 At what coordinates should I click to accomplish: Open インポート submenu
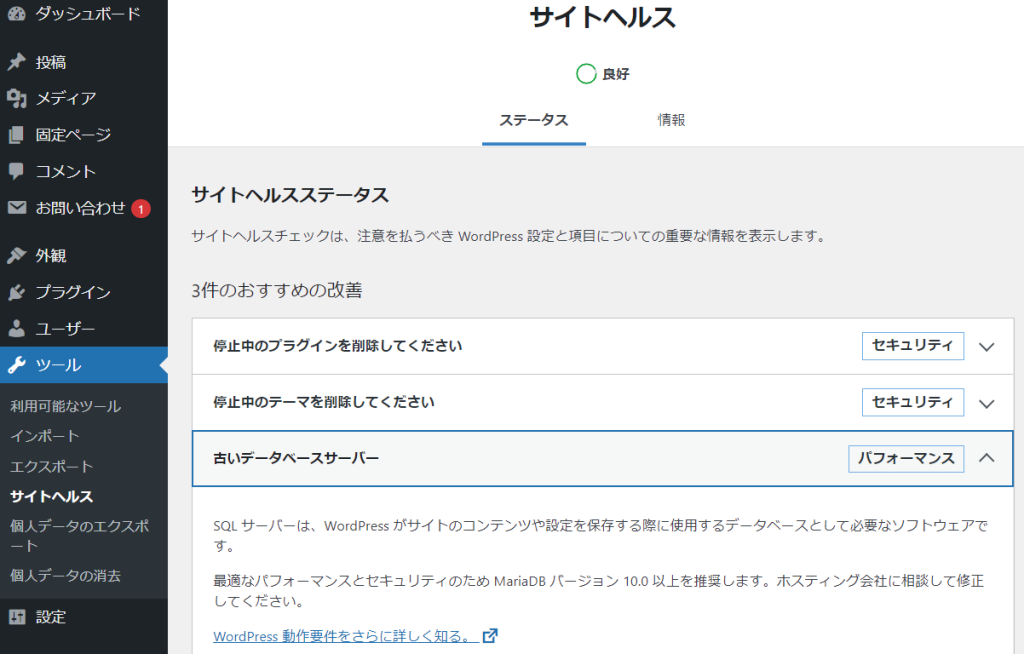click(45, 436)
